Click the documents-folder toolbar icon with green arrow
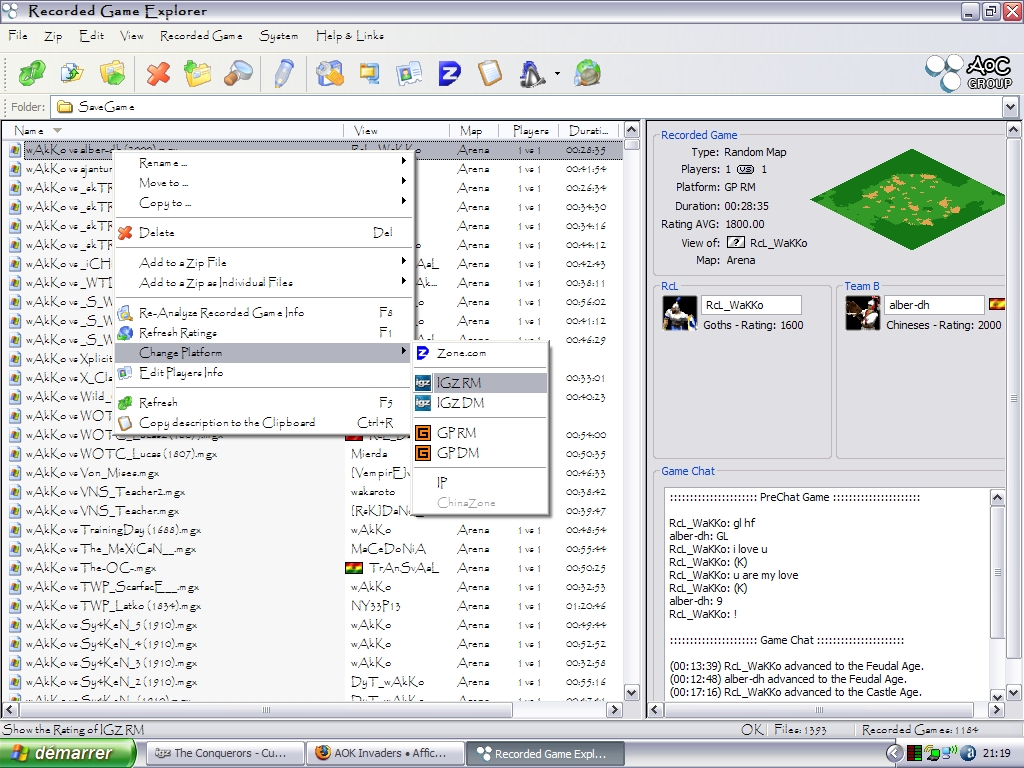 point(72,73)
